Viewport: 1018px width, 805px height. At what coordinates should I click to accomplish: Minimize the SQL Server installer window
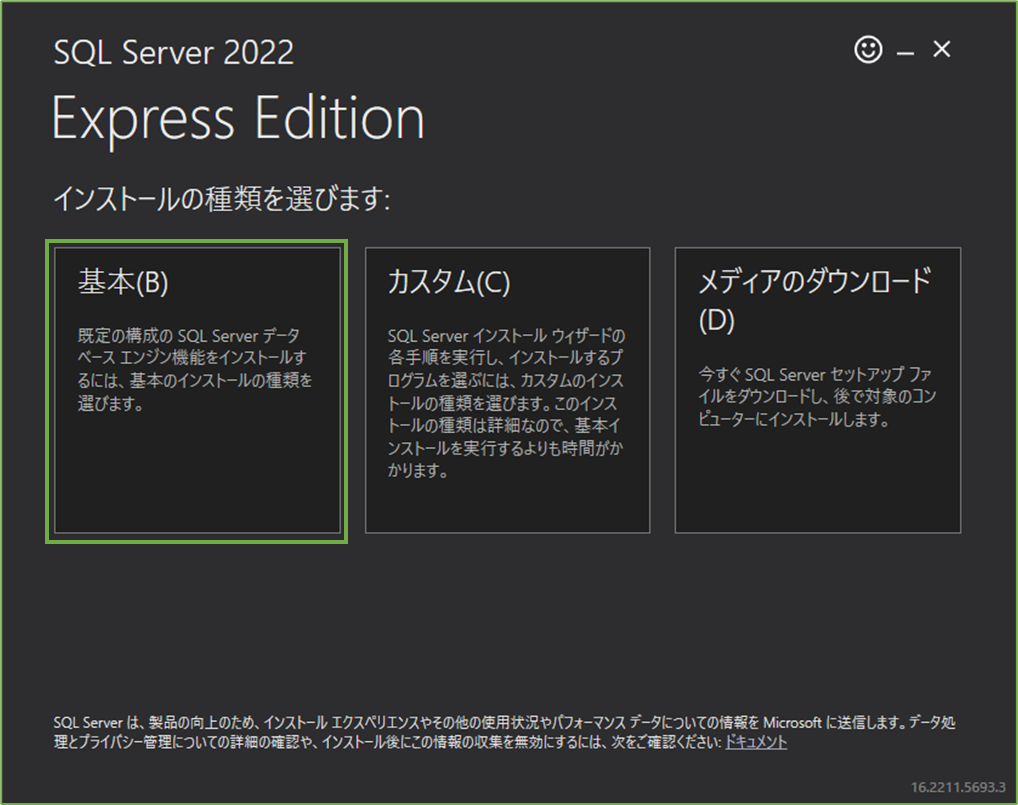click(x=905, y=51)
